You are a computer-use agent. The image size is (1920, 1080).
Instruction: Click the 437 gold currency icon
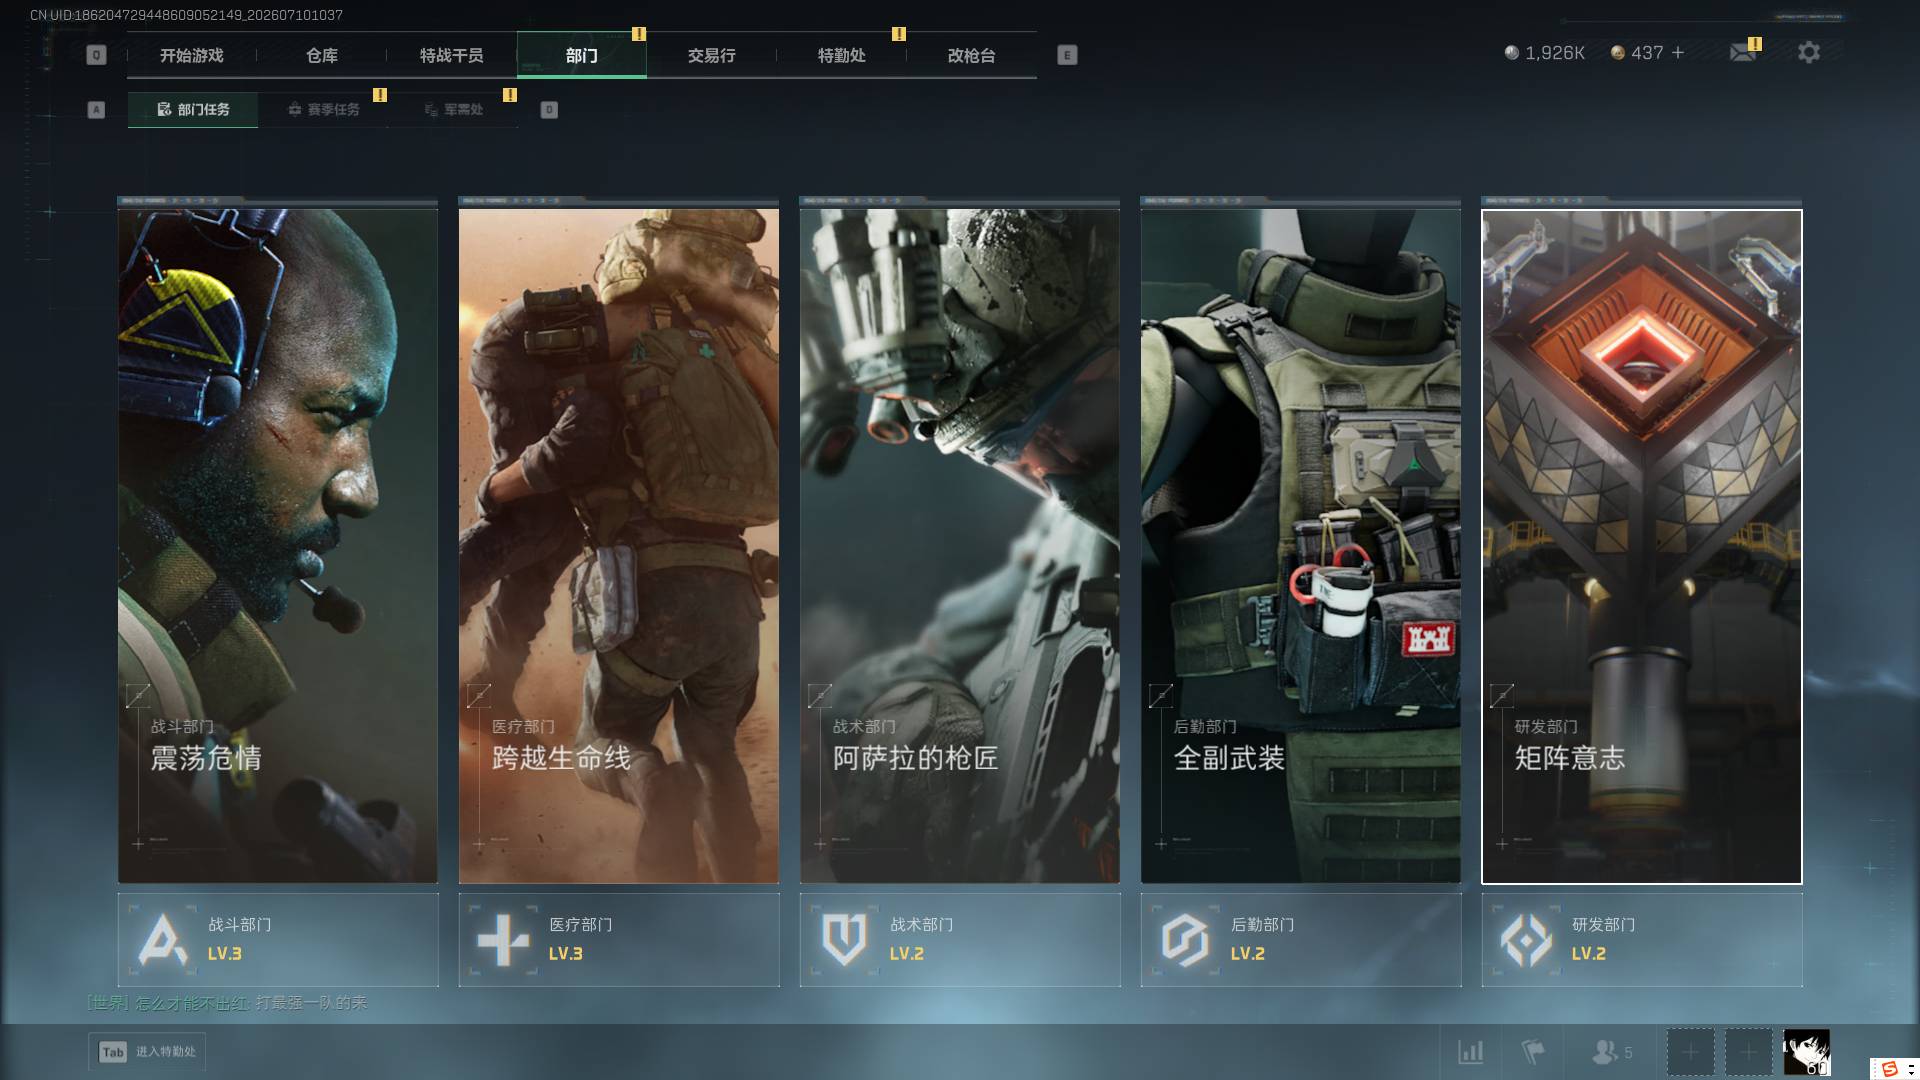[1617, 52]
